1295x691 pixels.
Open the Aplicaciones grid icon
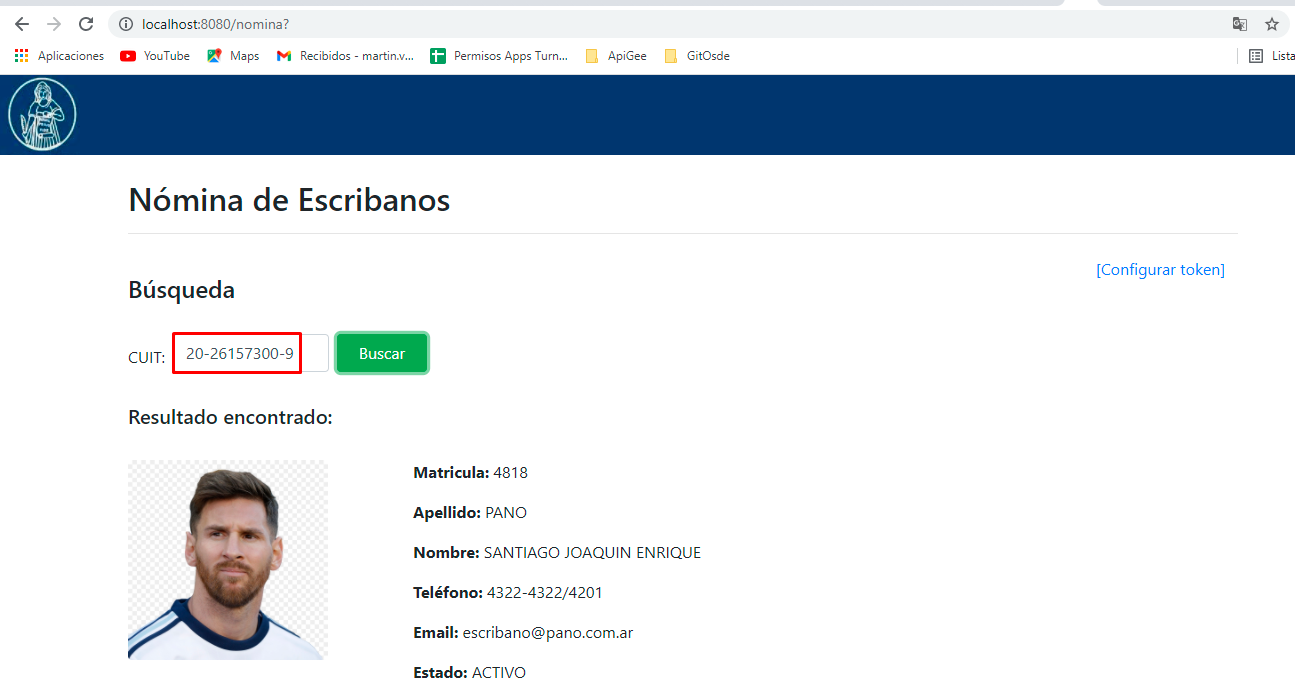pos(20,55)
